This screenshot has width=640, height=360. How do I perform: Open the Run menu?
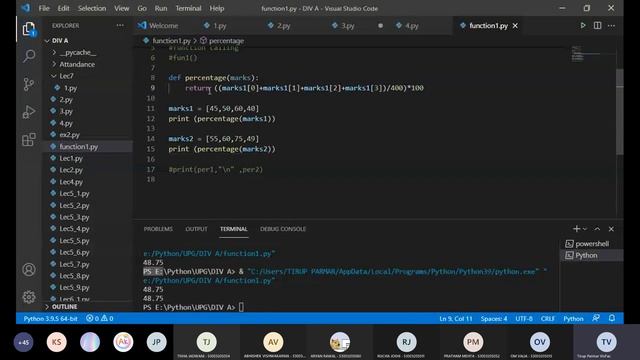point(161,8)
